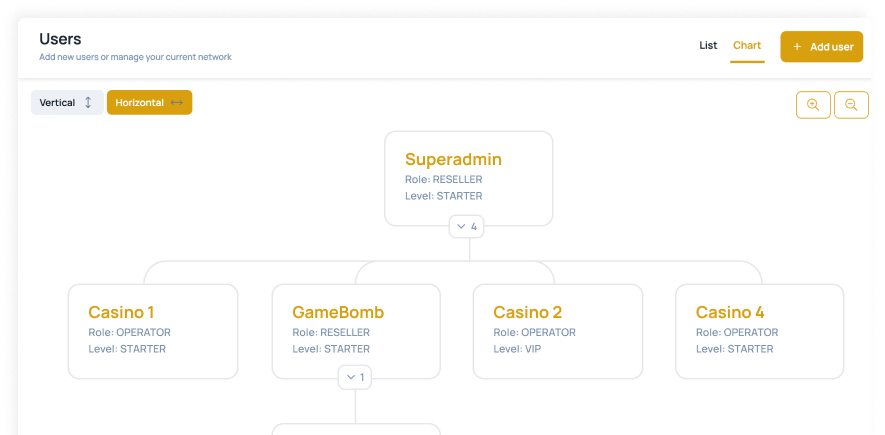
Task: Click 'Level: STARTER' in Casino 4 card
Action: pos(734,349)
